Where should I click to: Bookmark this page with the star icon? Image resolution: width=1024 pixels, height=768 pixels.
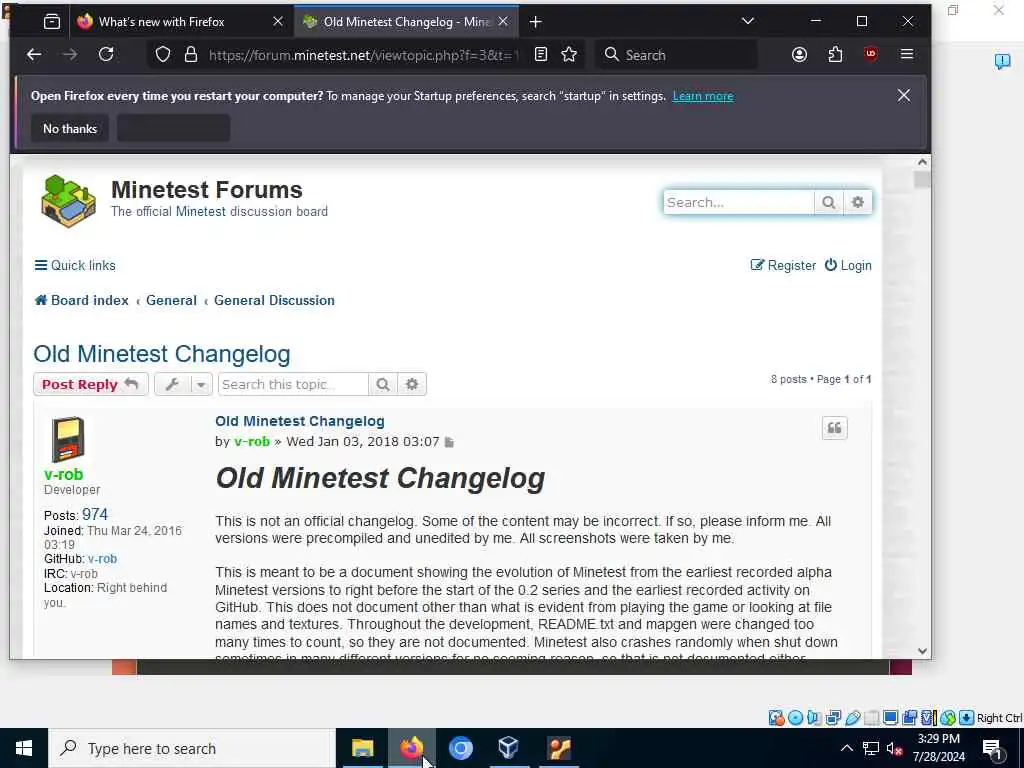point(569,55)
